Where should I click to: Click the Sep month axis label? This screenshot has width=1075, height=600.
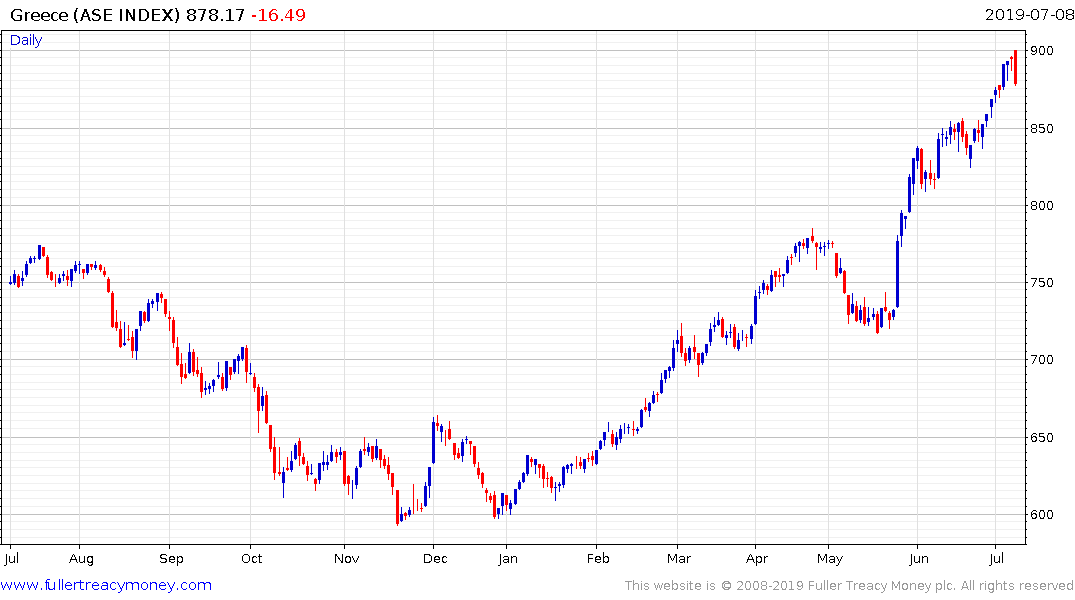click(171, 559)
